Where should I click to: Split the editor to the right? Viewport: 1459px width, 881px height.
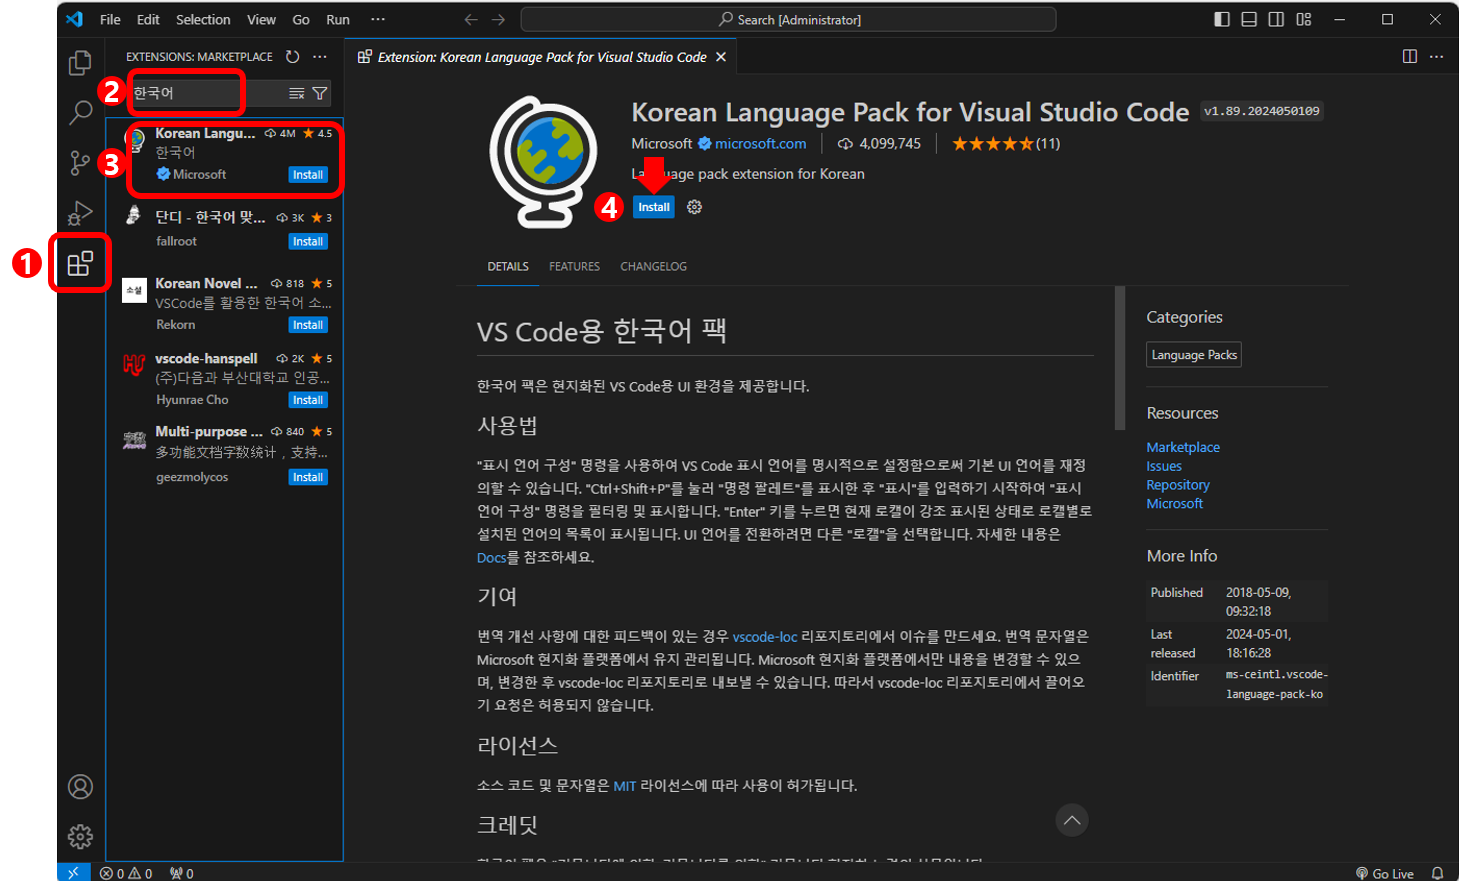click(x=1409, y=56)
